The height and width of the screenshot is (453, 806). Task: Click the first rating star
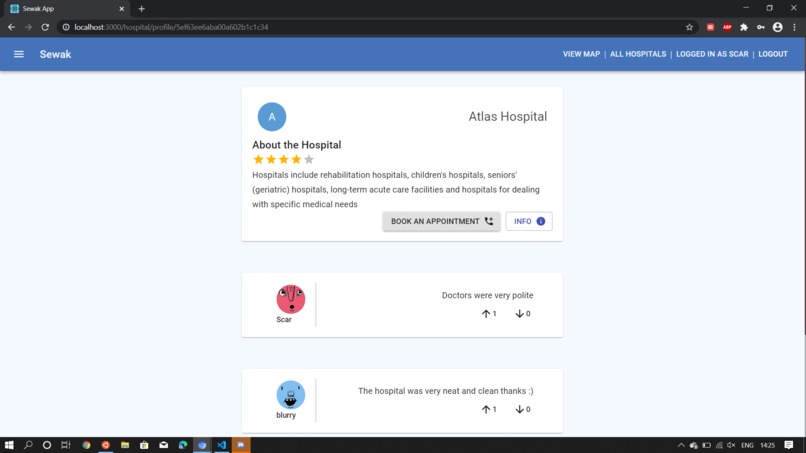point(259,159)
